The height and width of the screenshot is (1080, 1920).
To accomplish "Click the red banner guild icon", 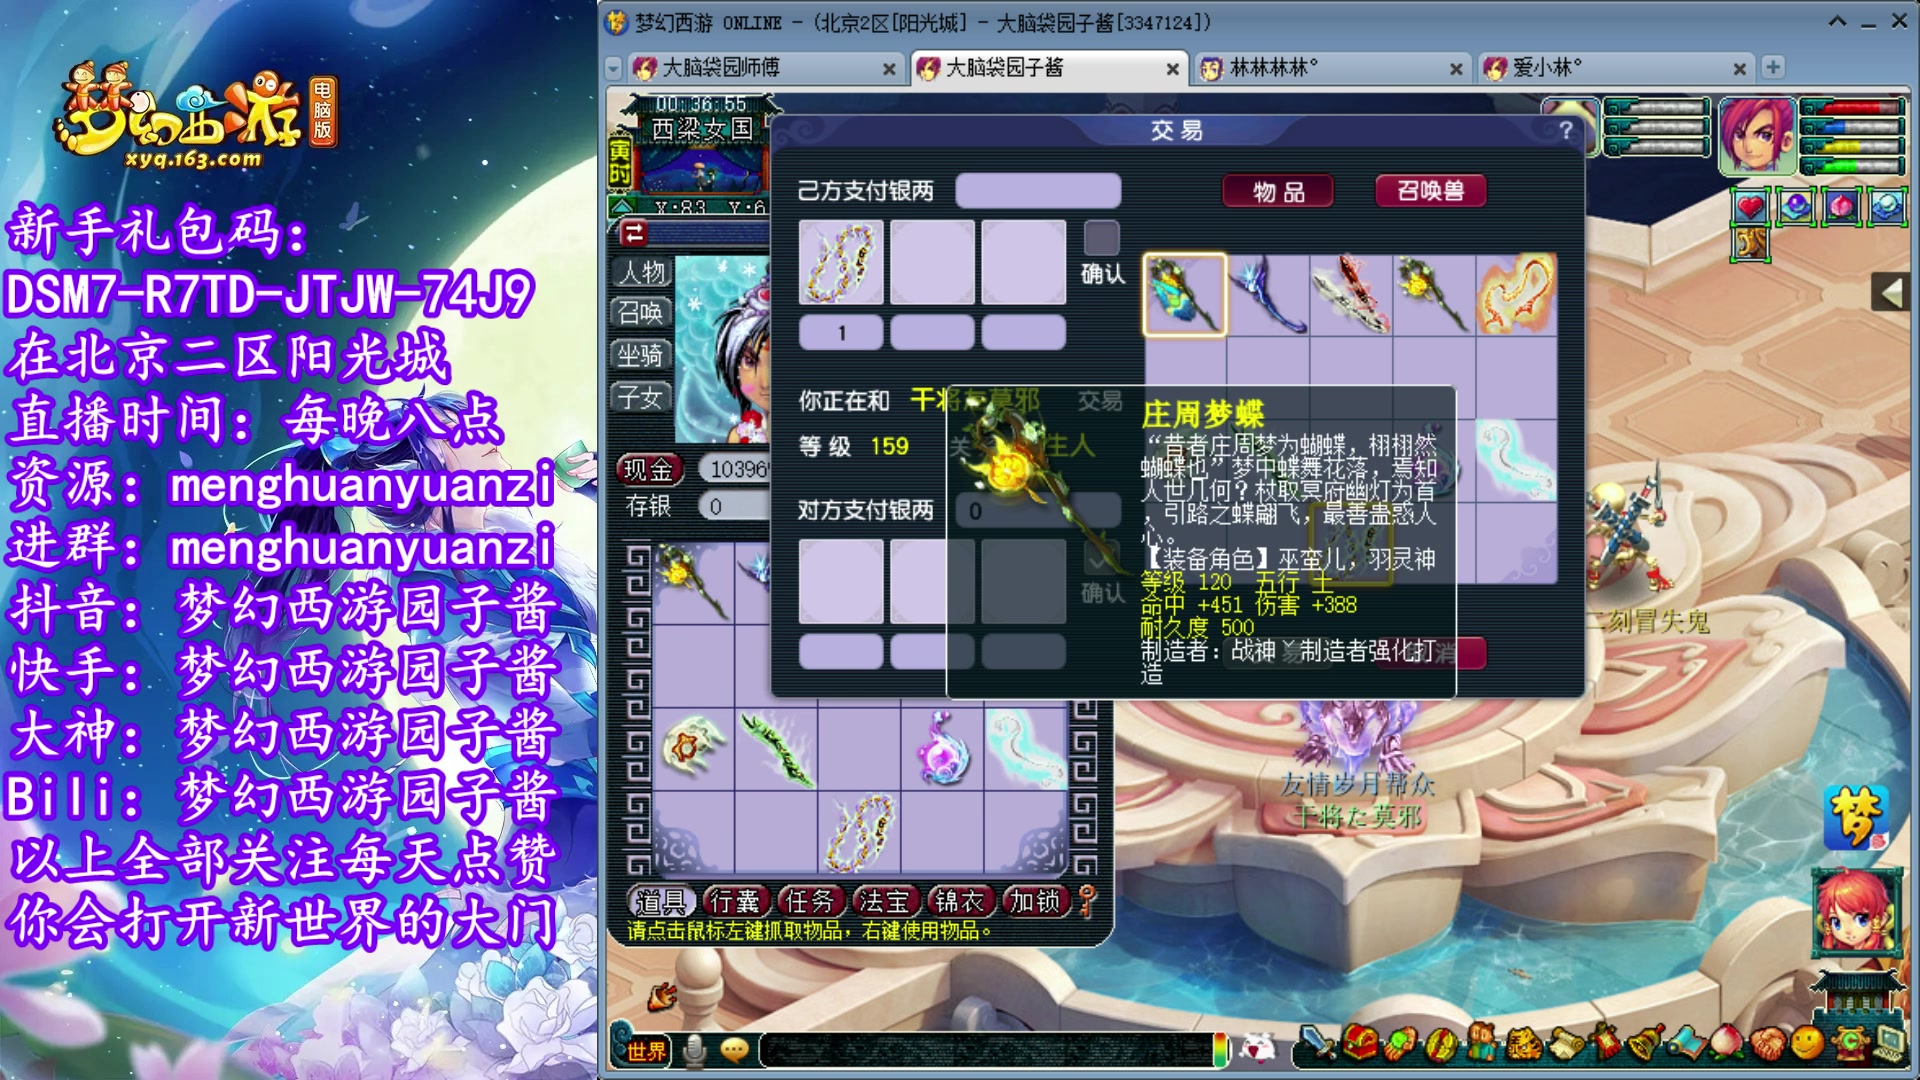I will click(x=1606, y=1043).
